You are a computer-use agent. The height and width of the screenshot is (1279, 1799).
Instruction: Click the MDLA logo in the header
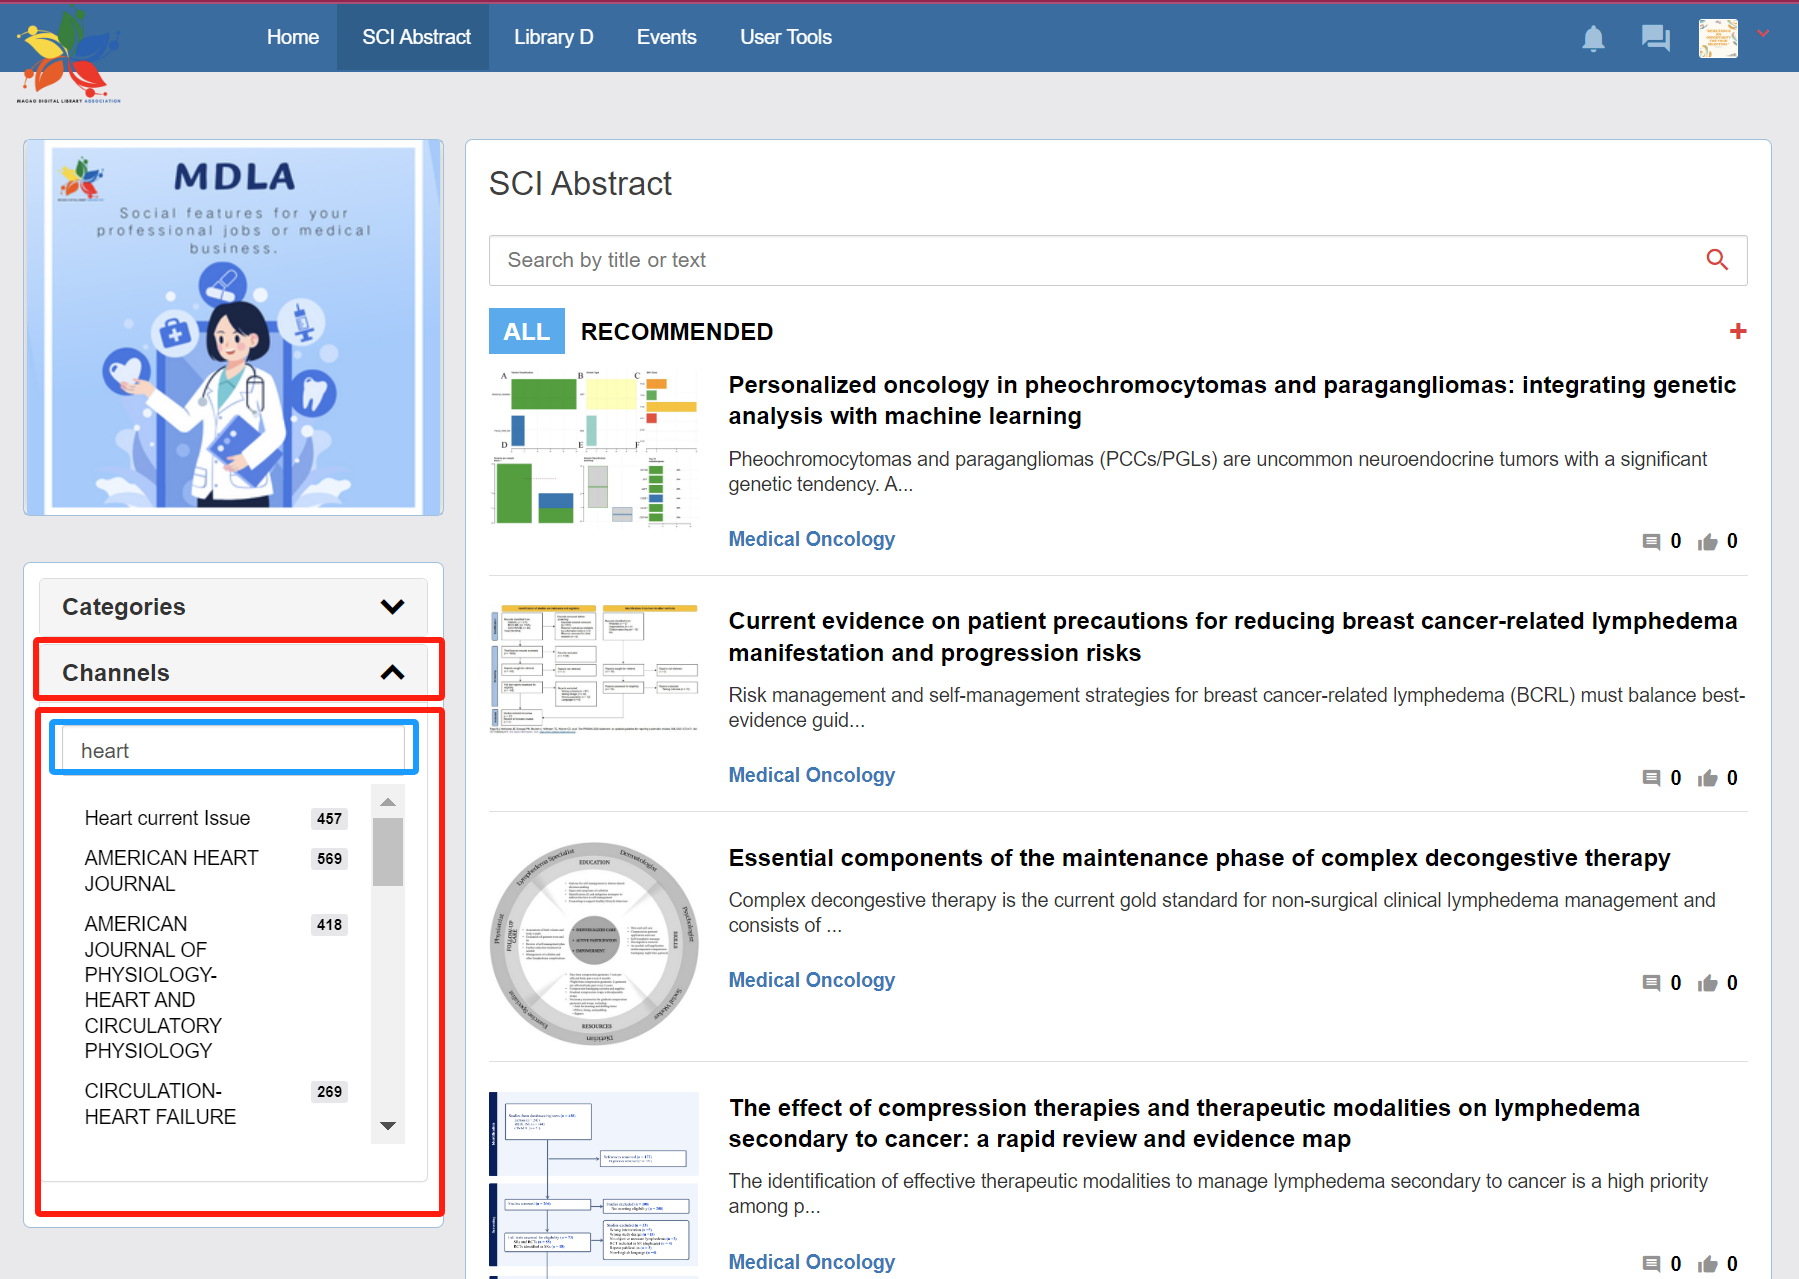click(68, 55)
